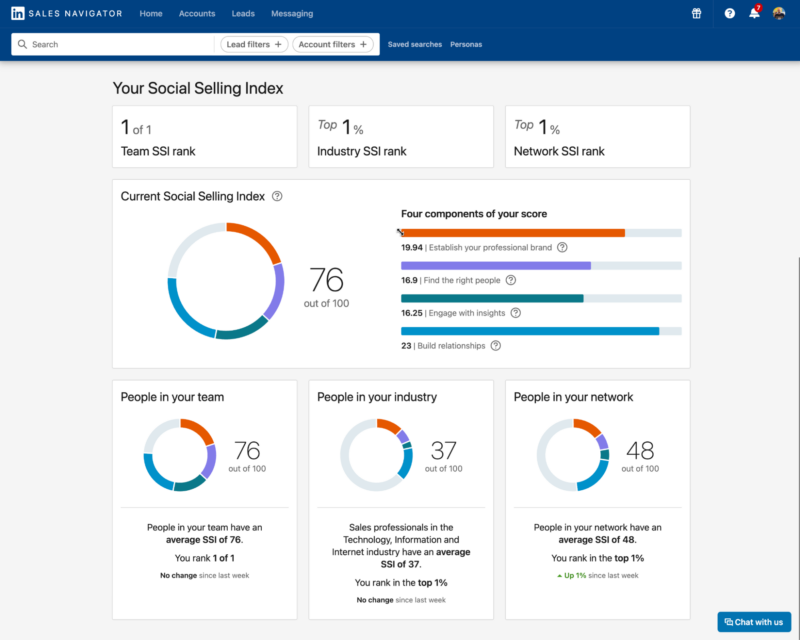Click the network score '48'
The image size is (800, 640).
tap(640, 451)
